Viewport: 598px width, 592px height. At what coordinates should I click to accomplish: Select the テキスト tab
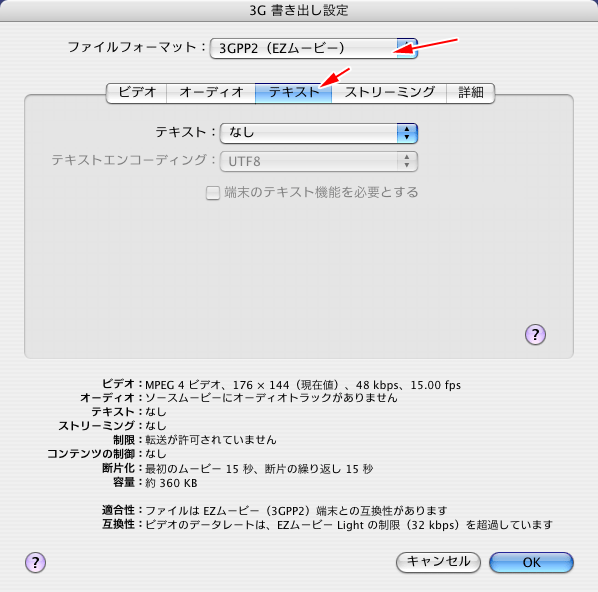(x=293, y=93)
